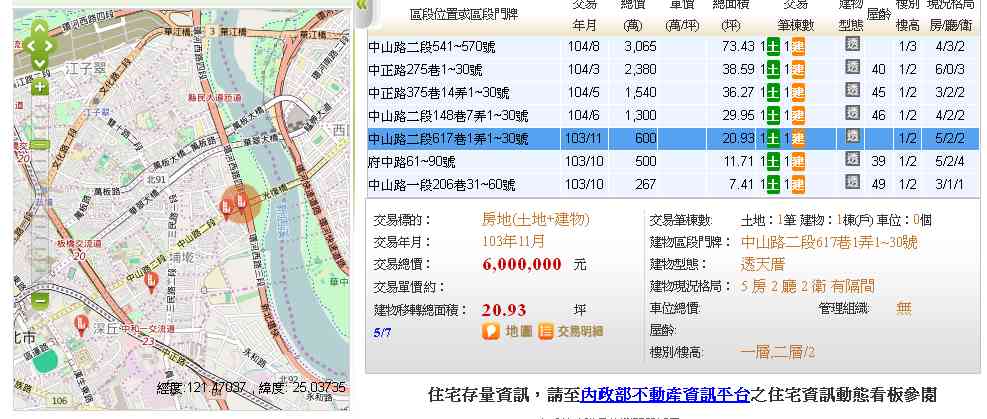The width and height of the screenshot is (987, 419).
Task: Click the green 土 icon in the 中正路375巷 row
Action: tap(773, 92)
